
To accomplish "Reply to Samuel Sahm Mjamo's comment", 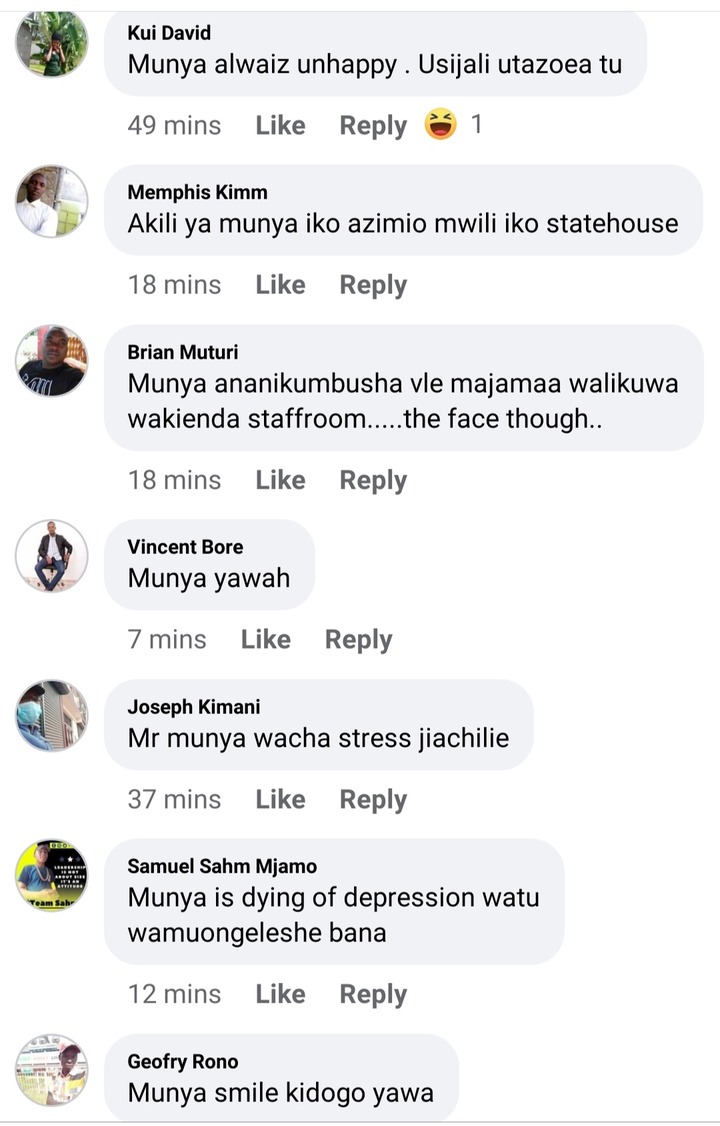I will tap(373, 995).
